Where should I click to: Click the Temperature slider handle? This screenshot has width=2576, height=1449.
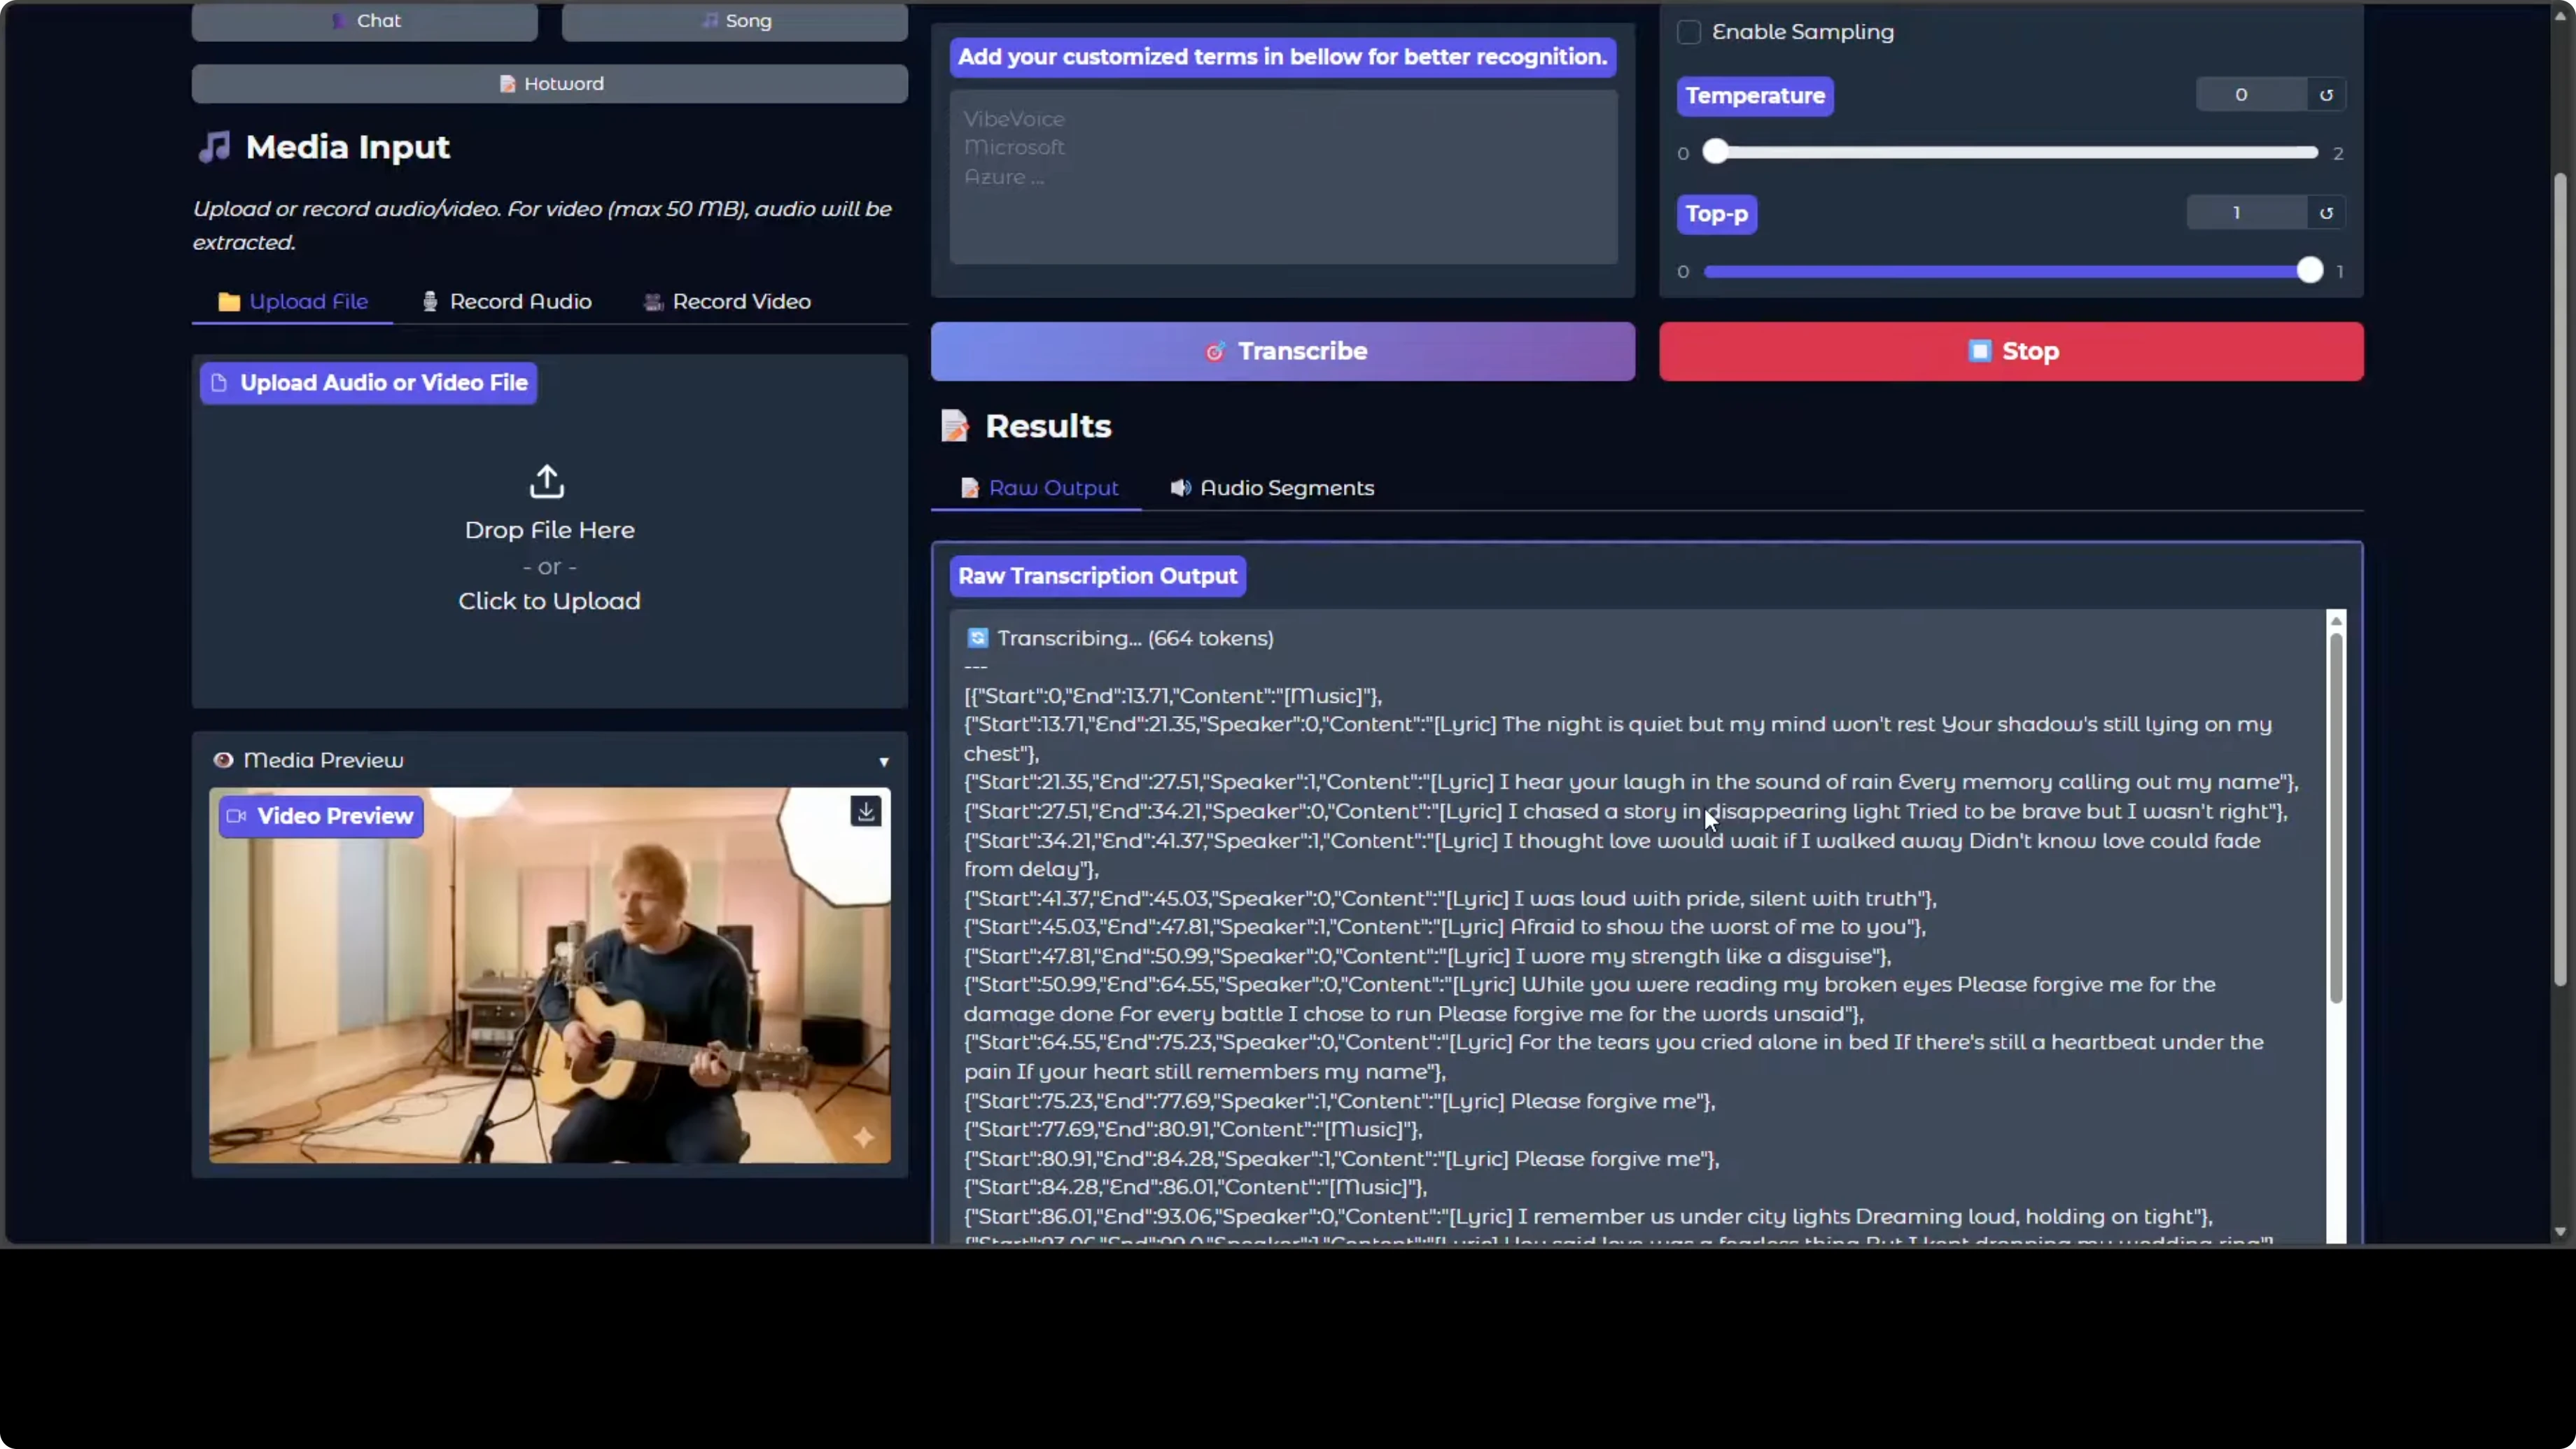coord(1716,152)
